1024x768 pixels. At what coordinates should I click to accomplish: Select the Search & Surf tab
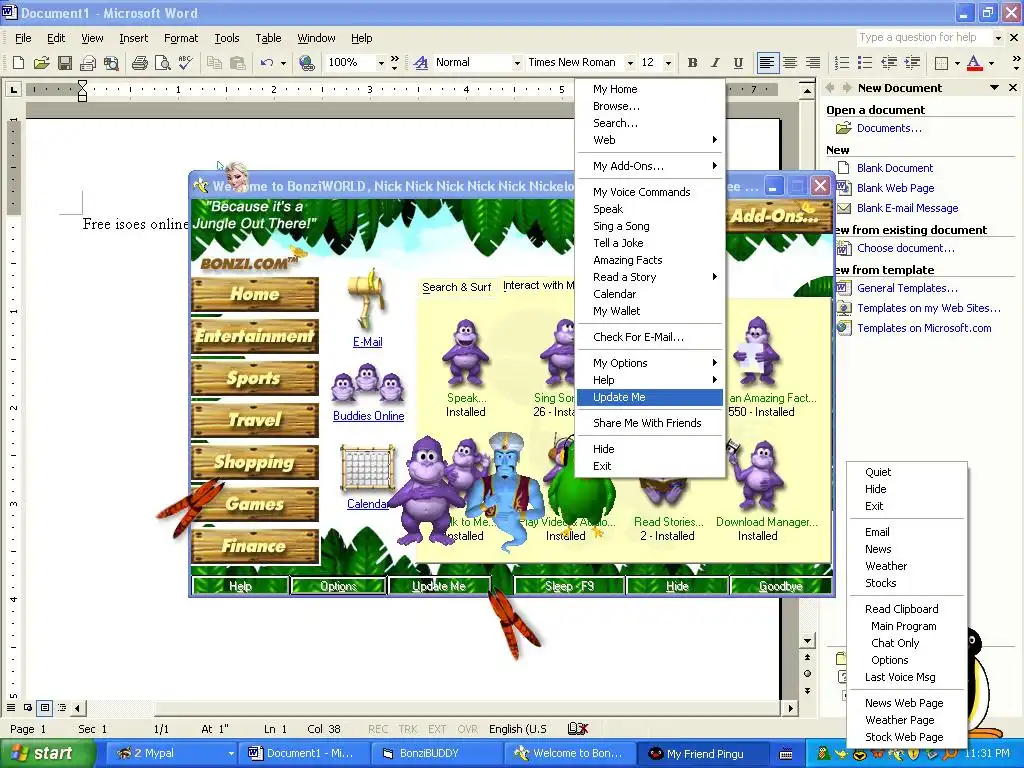456,287
